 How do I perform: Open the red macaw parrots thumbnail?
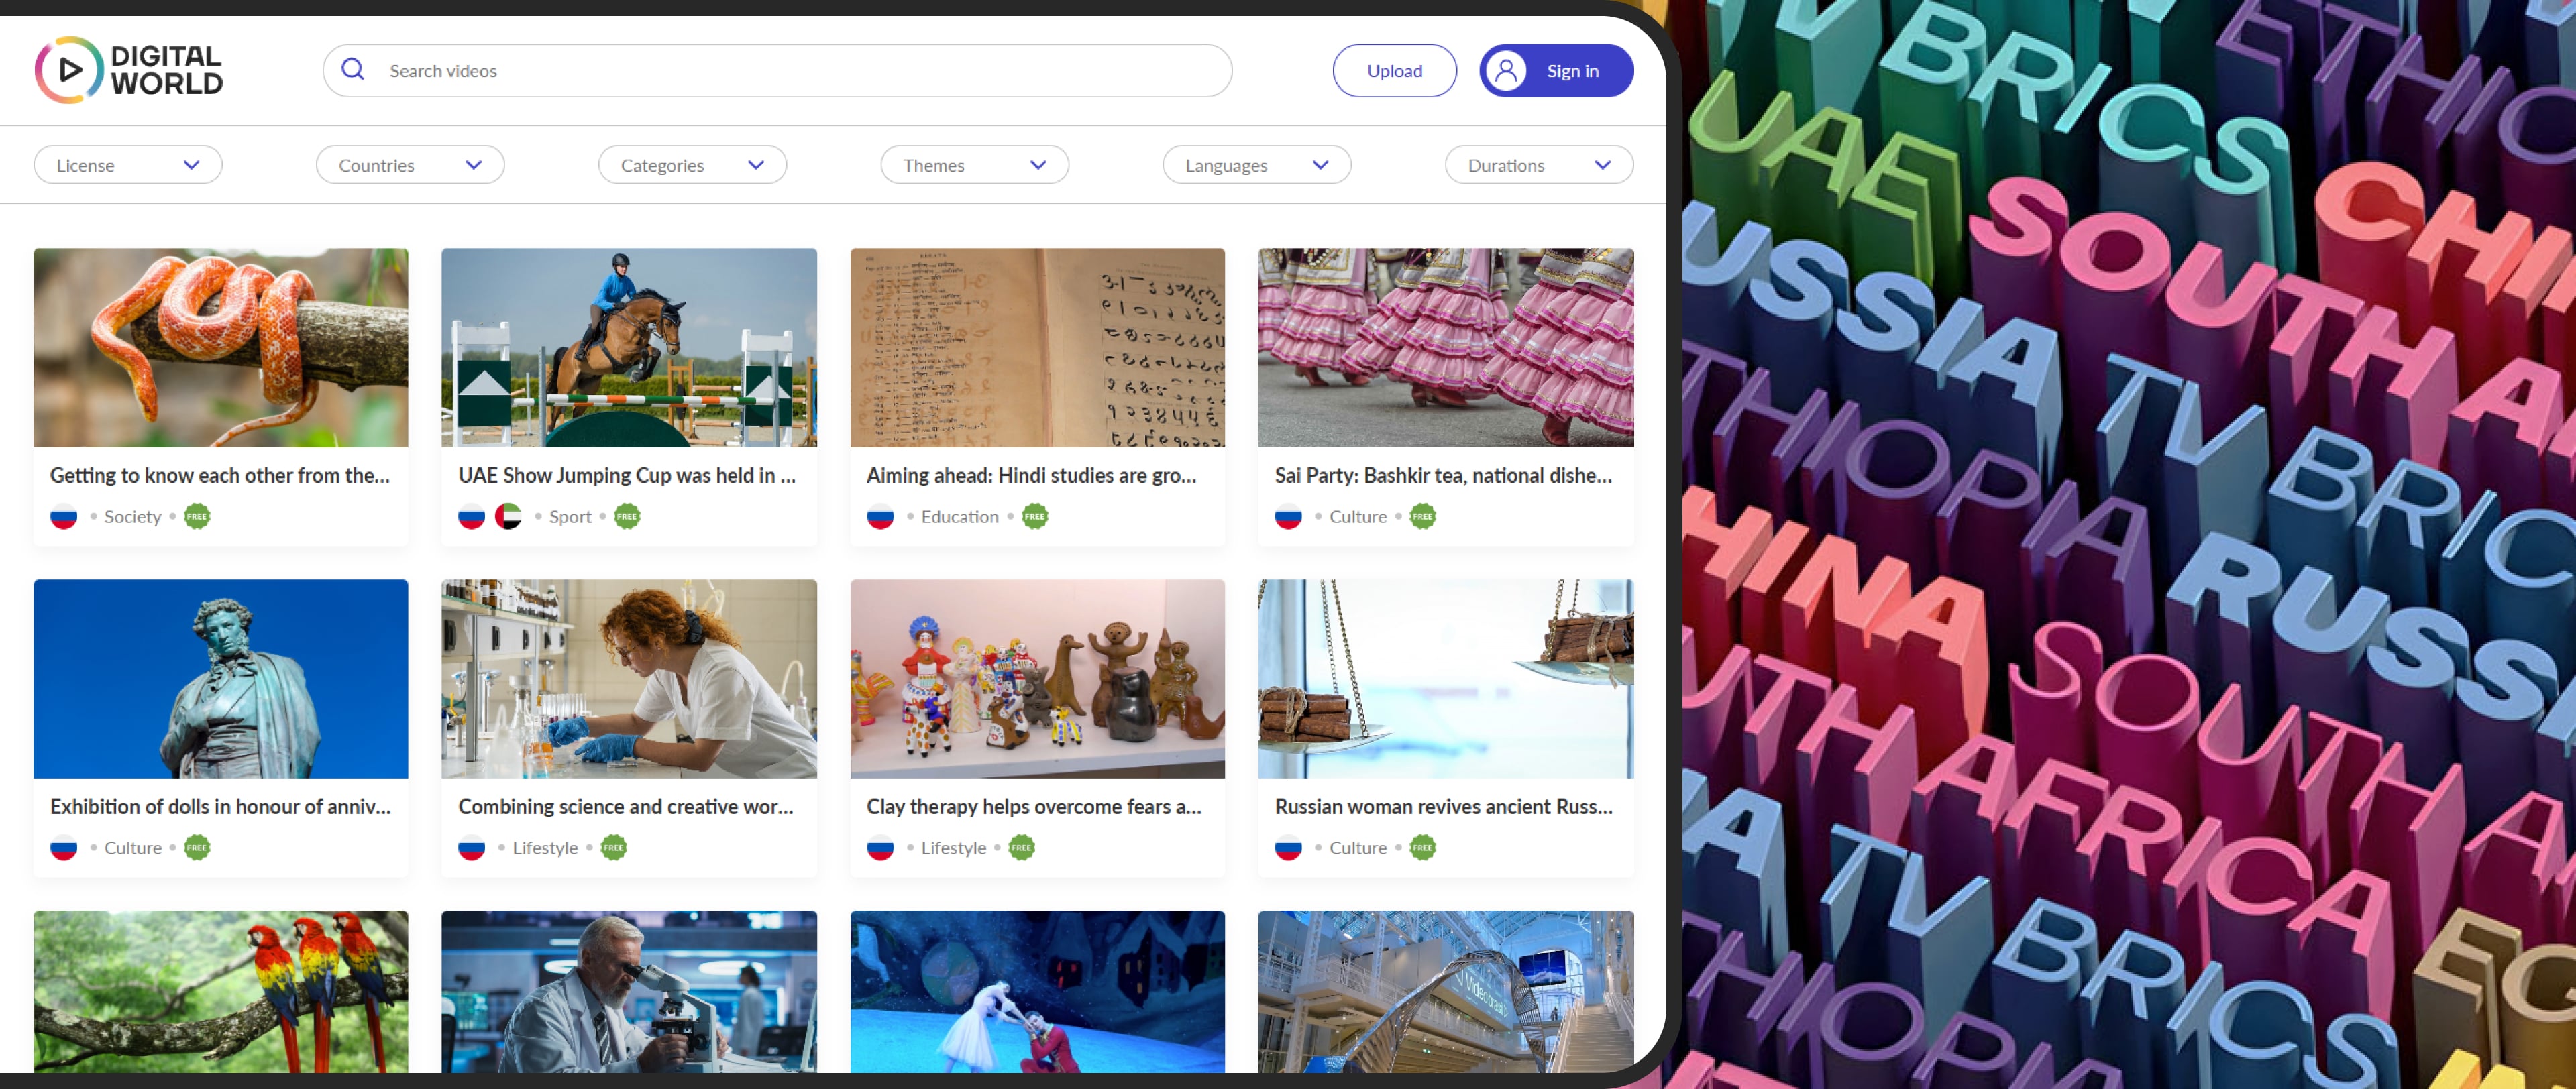pyautogui.click(x=221, y=991)
